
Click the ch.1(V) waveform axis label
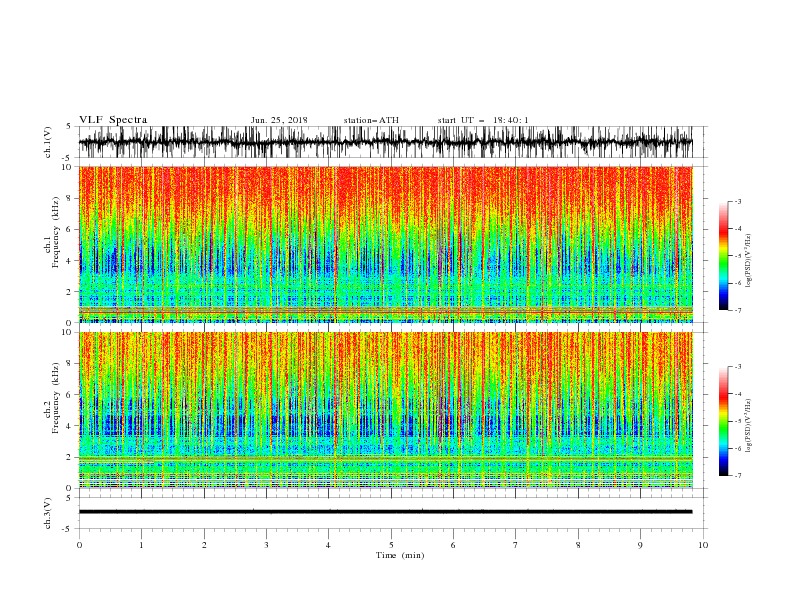(x=48, y=142)
